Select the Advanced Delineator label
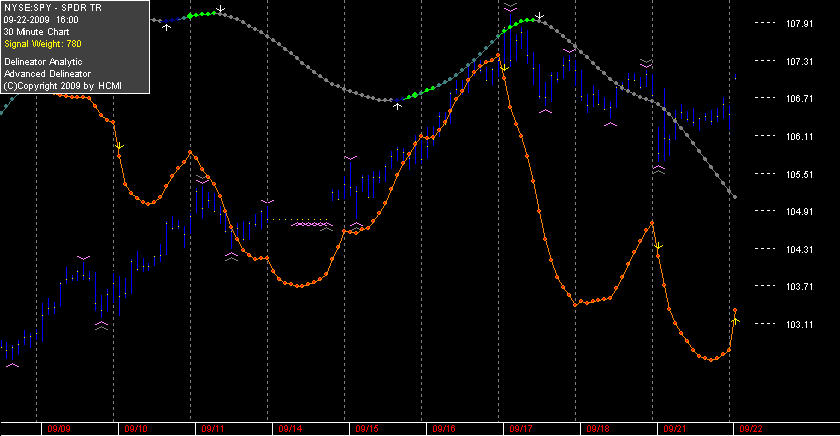 pyautogui.click(x=47, y=74)
